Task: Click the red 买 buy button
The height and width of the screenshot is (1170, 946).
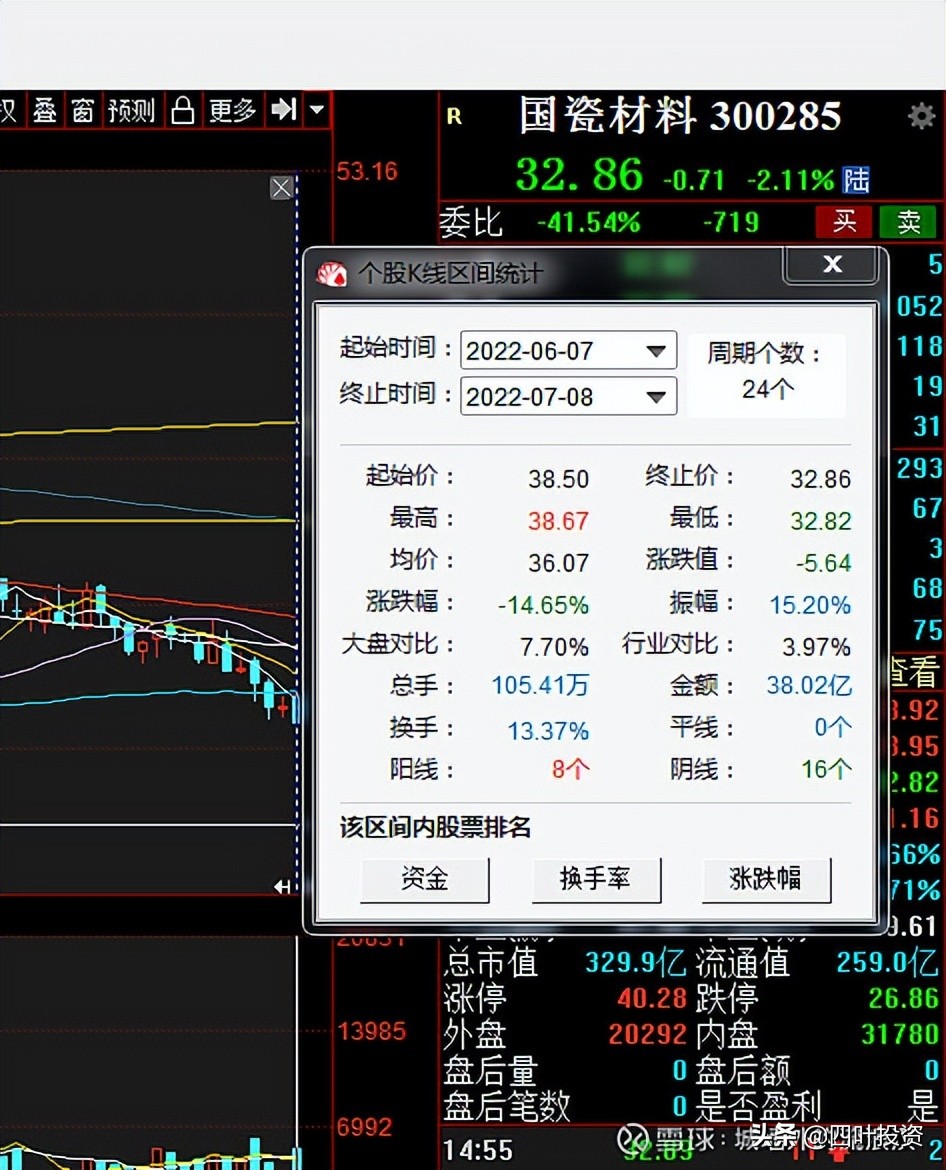Action: point(844,222)
